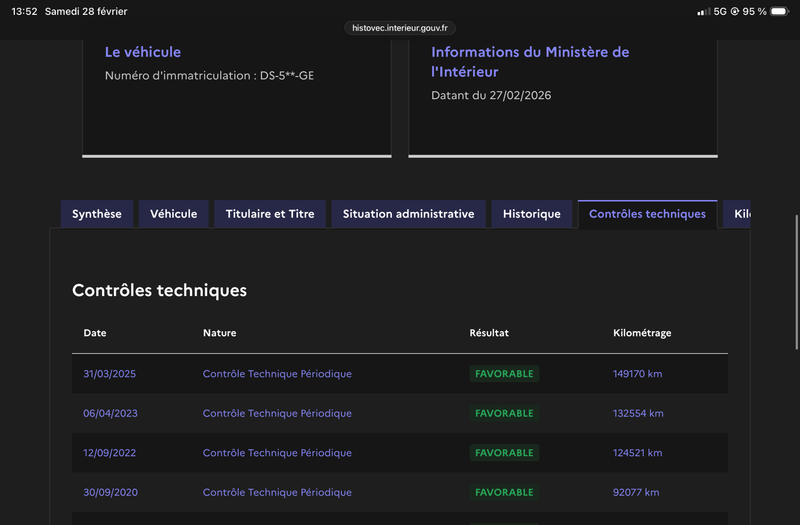Screen dimensions: 800x525
Task: Click the 31/03/2025 date entry
Action: [x=109, y=374]
